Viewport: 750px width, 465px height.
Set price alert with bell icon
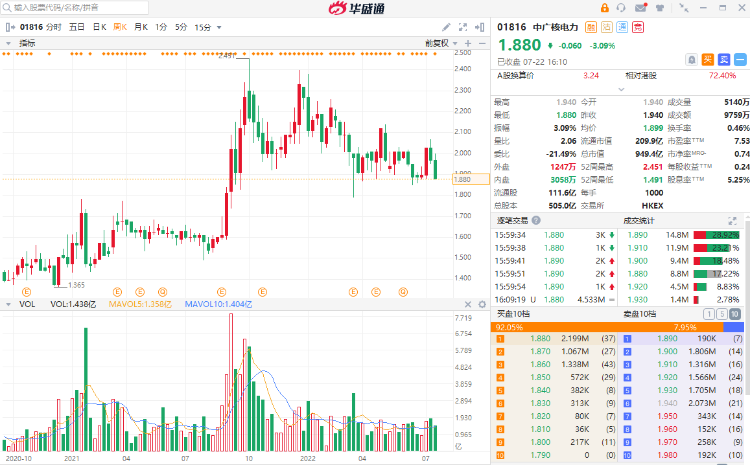pyautogui.click(x=691, y=60)
